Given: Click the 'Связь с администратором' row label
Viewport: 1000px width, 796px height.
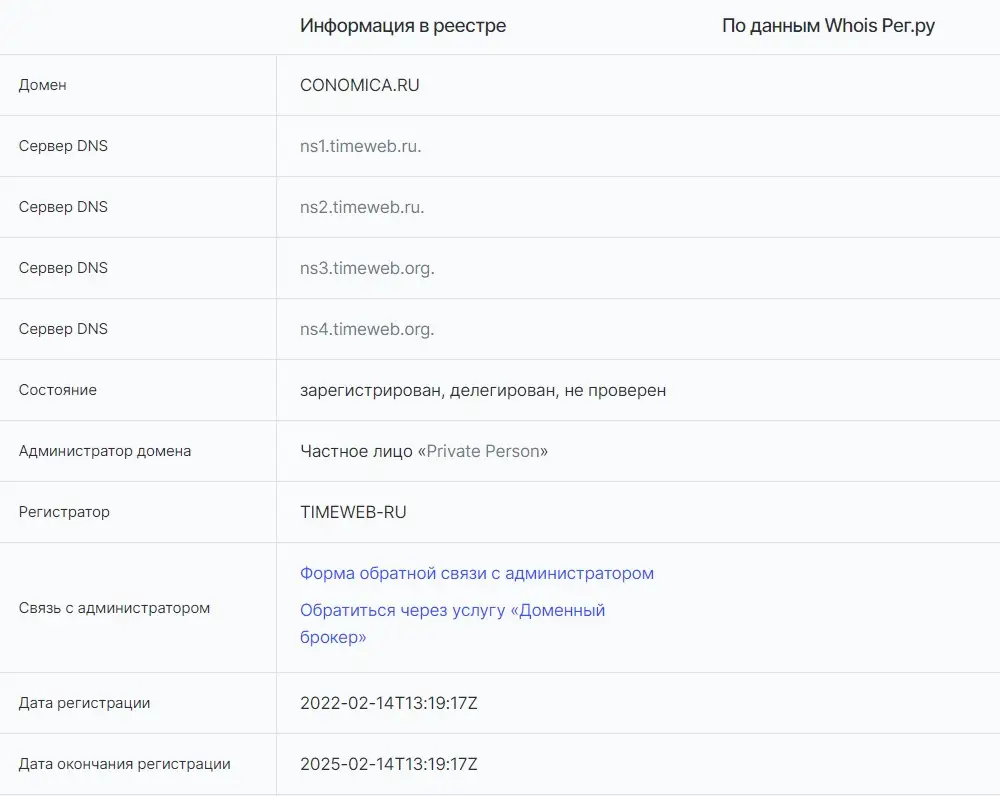Looking at the screenshot, I should [x=114, y=608].
